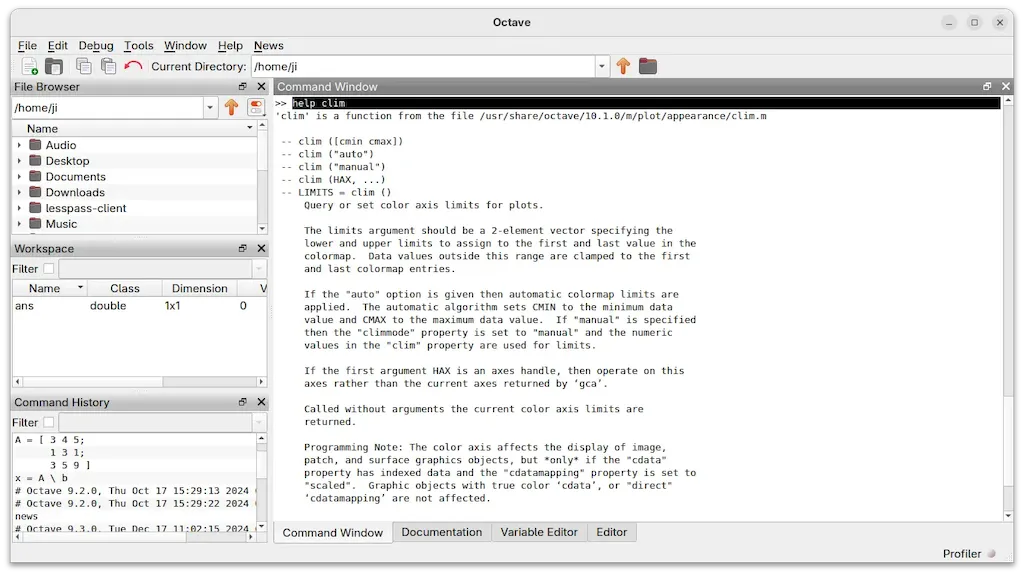Screen dimensions: 1024x575
Task: Select 'x = A \ b' in Command History
Action: pyautogui.click(x=41, y=478)
